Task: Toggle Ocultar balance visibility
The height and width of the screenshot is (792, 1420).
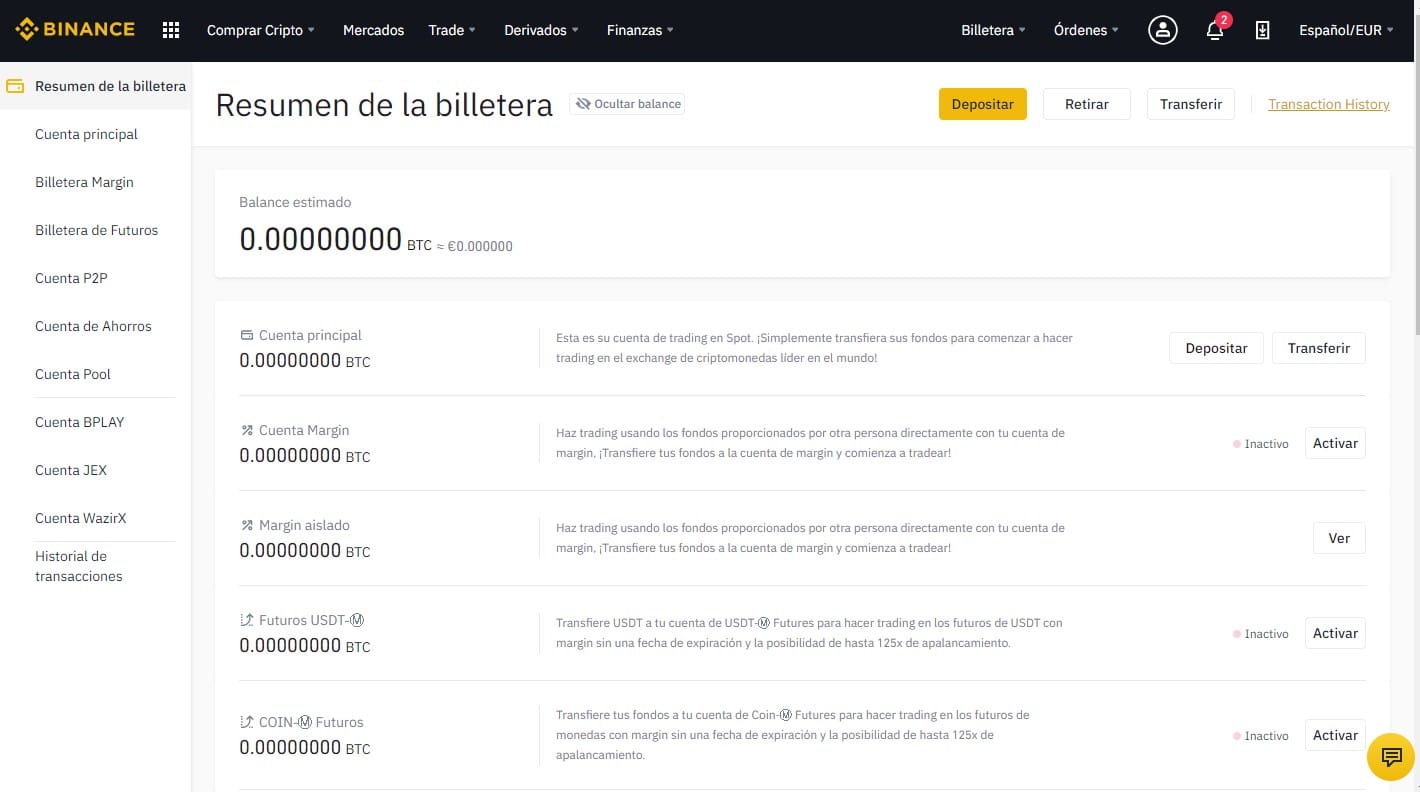Action: click(x=627, y=104)
